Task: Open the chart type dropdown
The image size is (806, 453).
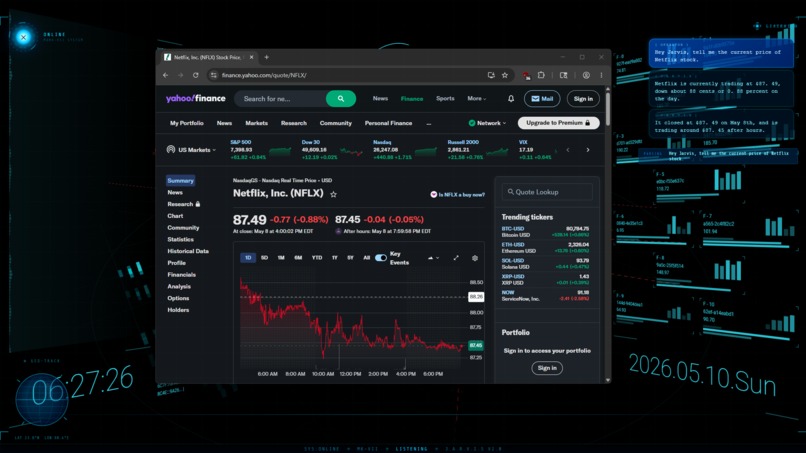Action: tap(433, 258)
